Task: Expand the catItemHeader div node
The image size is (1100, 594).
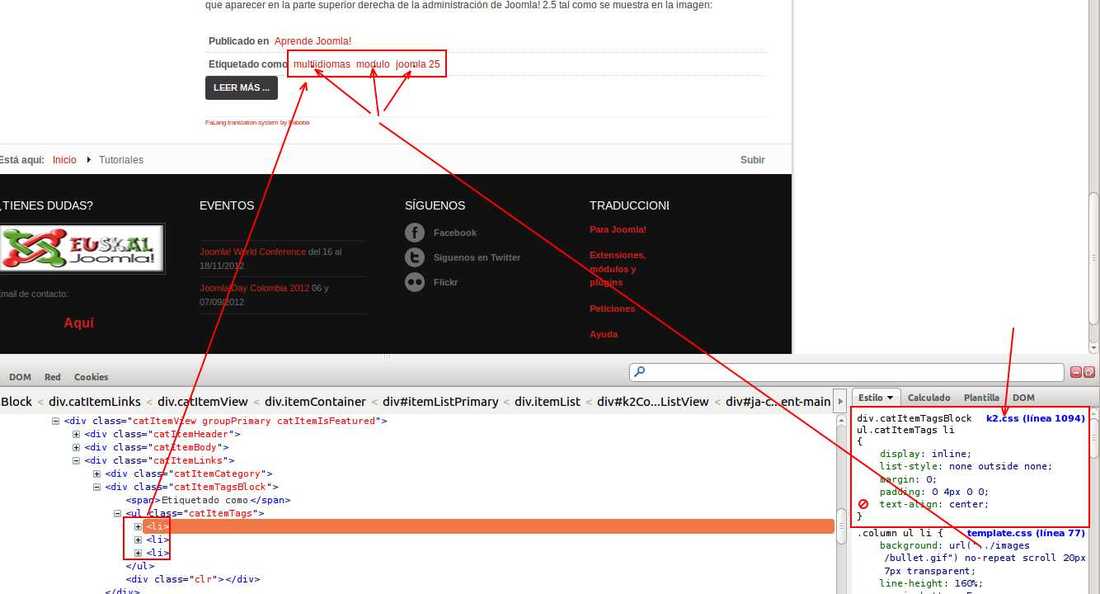Action: 76,434
